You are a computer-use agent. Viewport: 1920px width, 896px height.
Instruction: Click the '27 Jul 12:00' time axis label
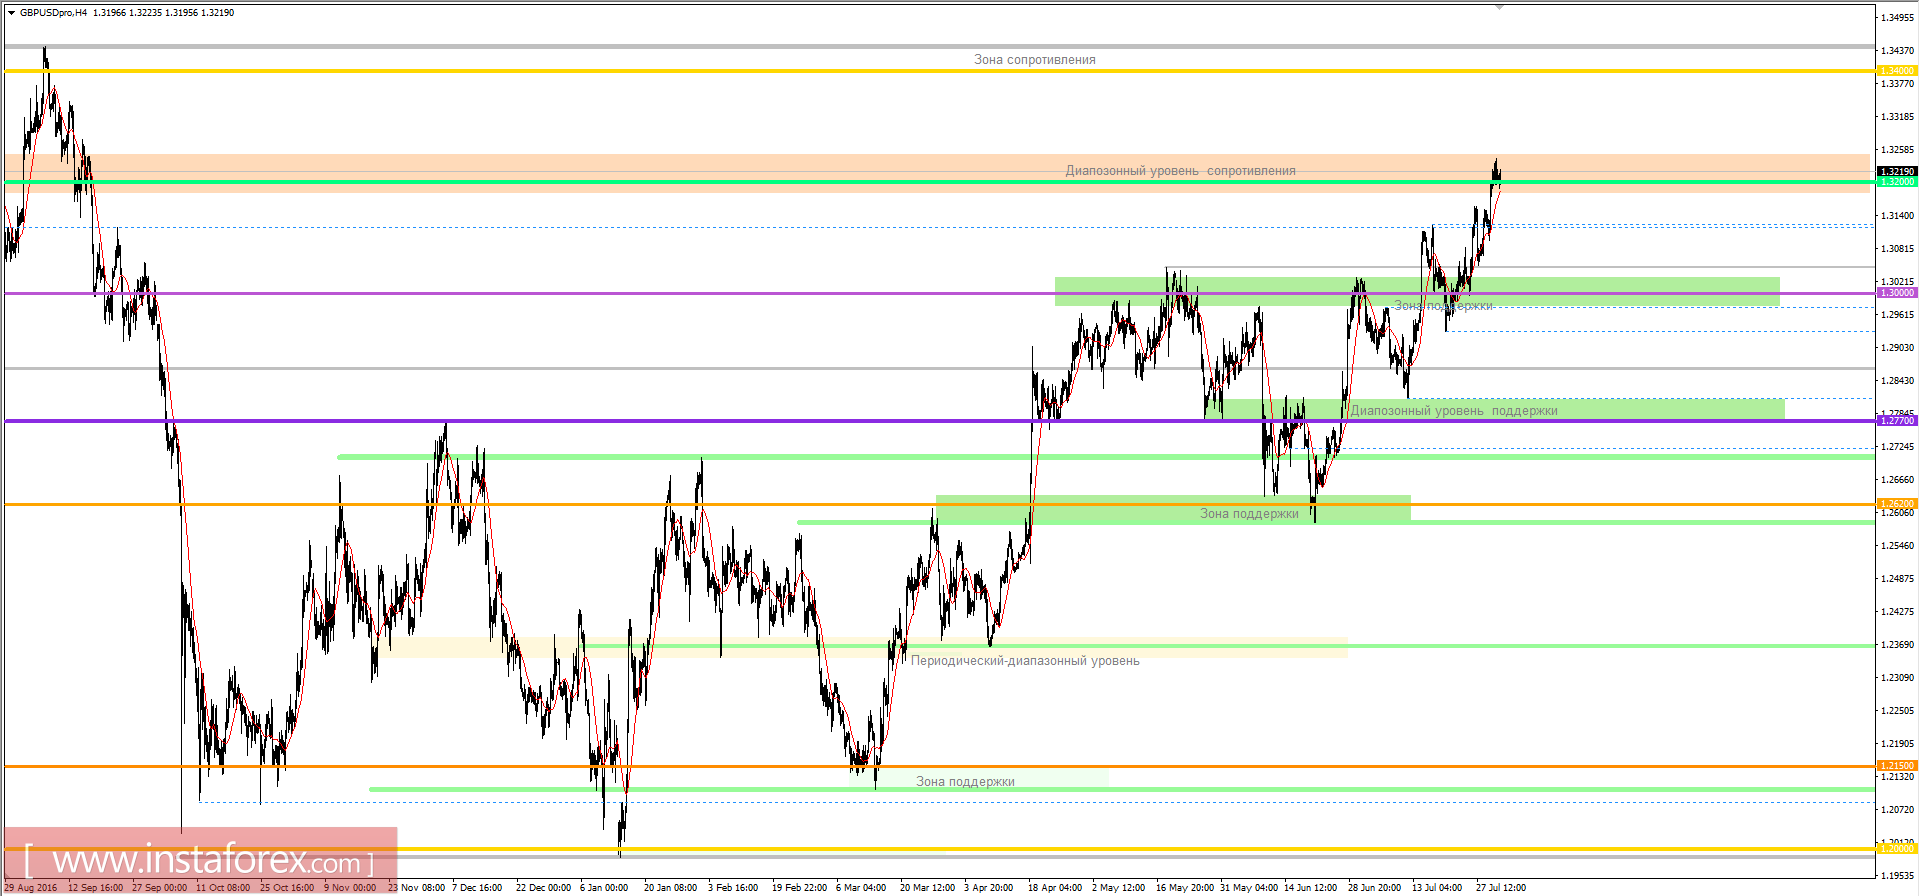1500,888
